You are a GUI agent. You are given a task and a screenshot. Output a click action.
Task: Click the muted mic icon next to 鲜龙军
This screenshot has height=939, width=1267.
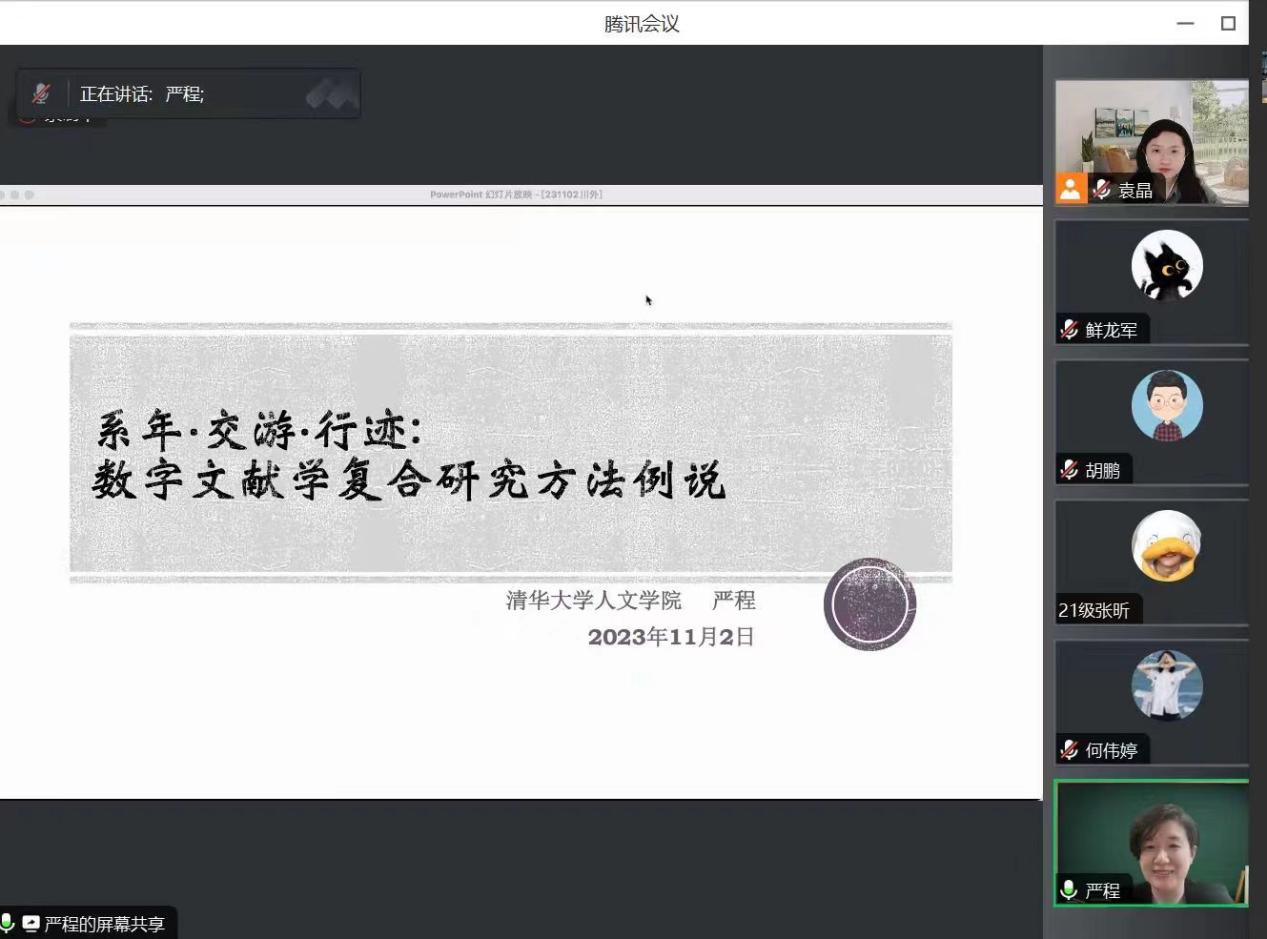click(x=1069, y=330)
